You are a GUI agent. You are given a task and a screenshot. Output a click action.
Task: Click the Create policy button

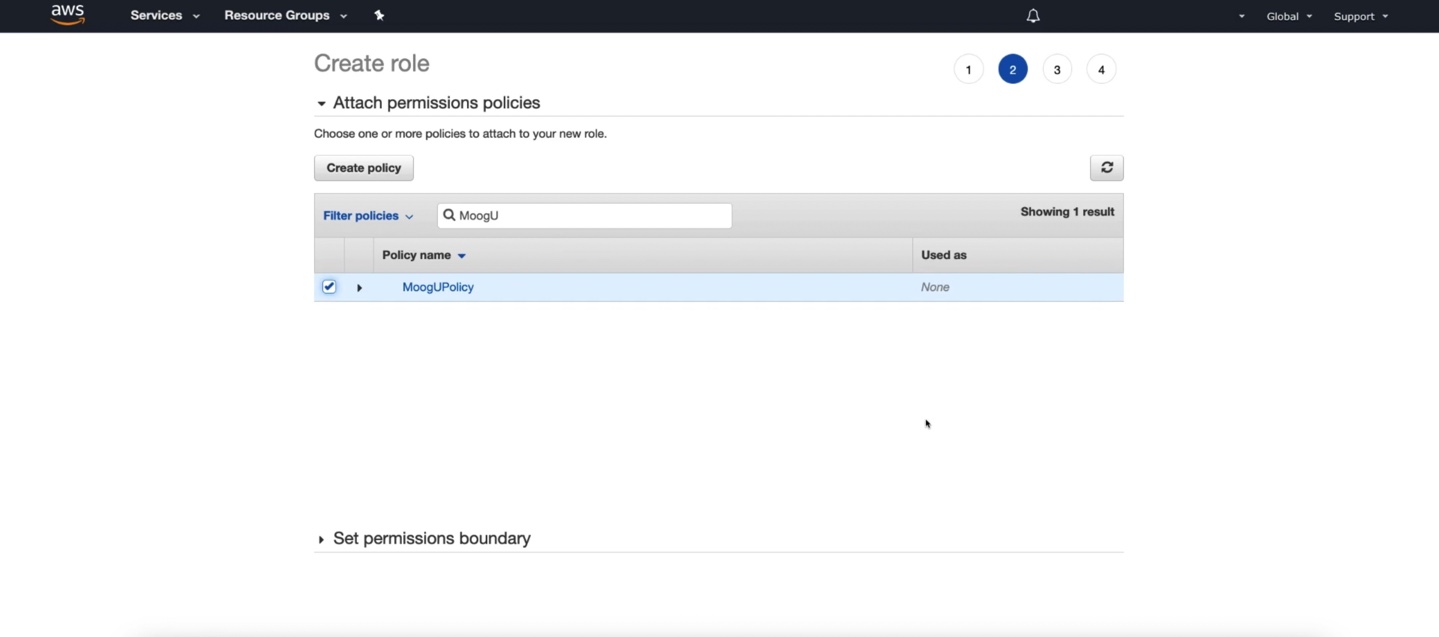pos(364,168)
